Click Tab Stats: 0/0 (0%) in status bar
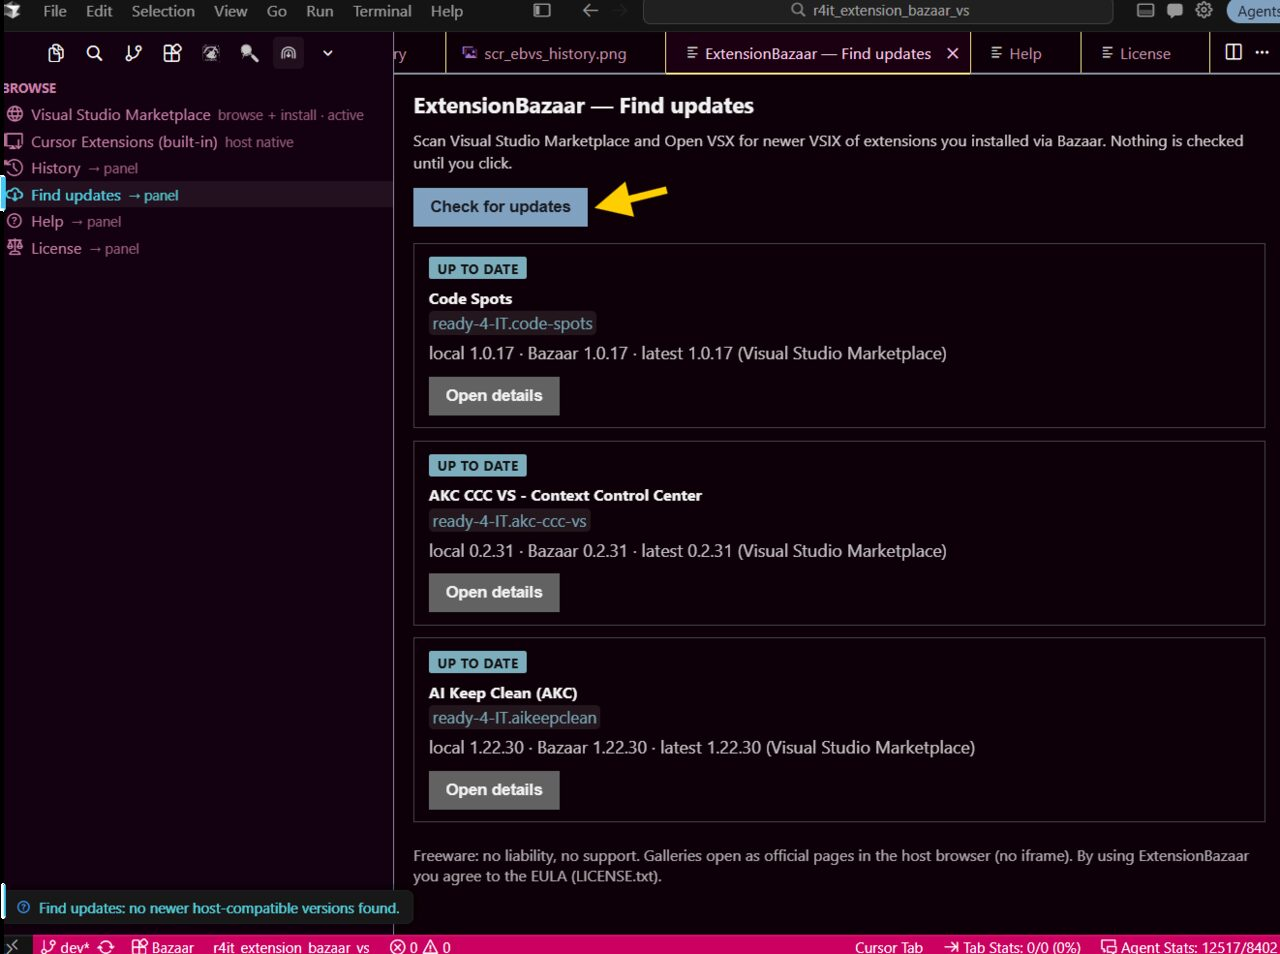Image resolution: width=1280 pixels, height=954 pixels. pyautogui.click(x=1013, y=947)
